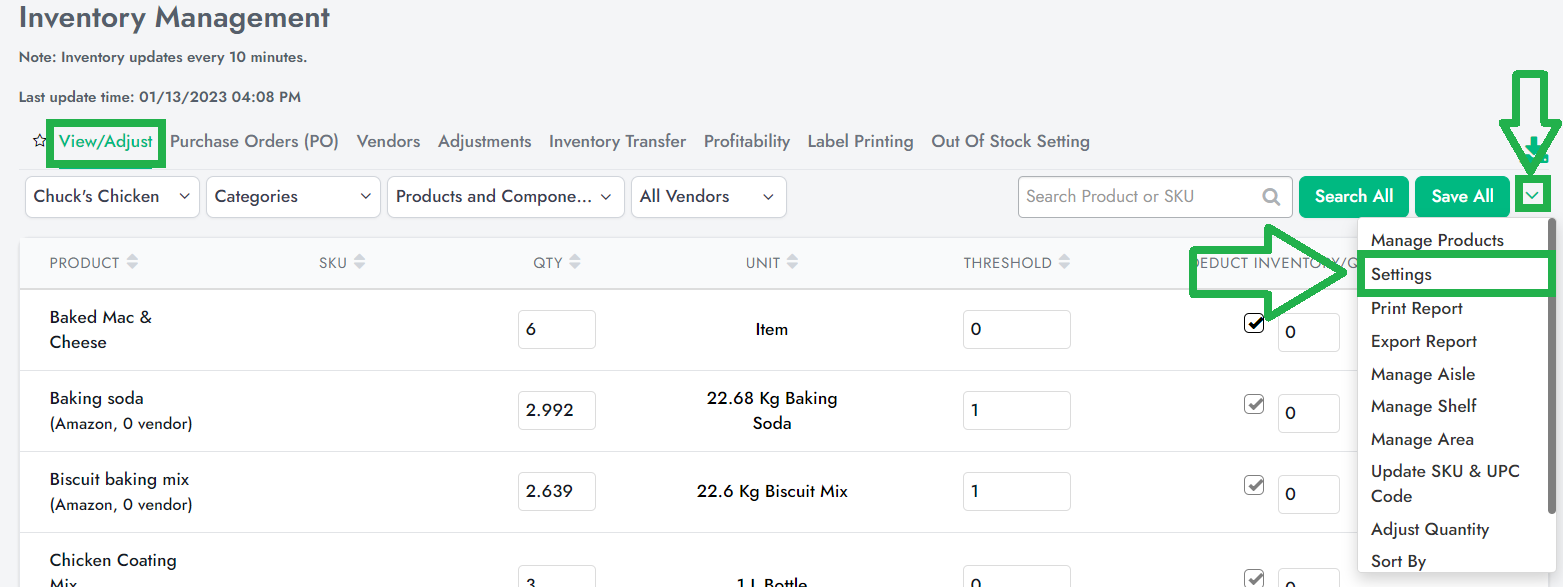The width and height of the screenshot is (1563, 587).
Task: Switch to the Purchase Orders (PO) tab
Action: pyautogui.click(x=254, y=142)
